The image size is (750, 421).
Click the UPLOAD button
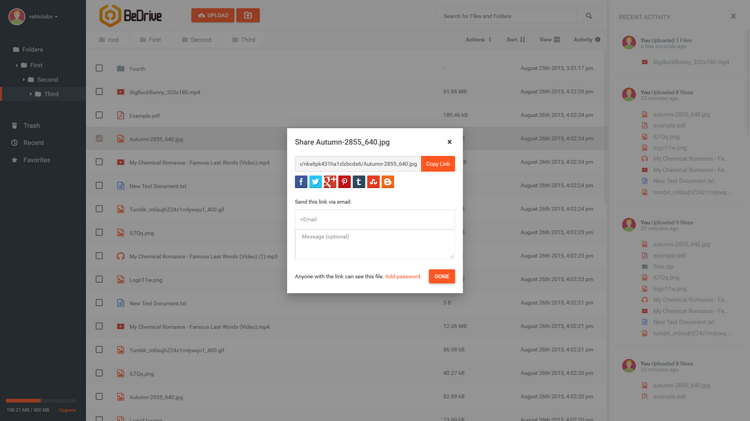tap(213, 15)
